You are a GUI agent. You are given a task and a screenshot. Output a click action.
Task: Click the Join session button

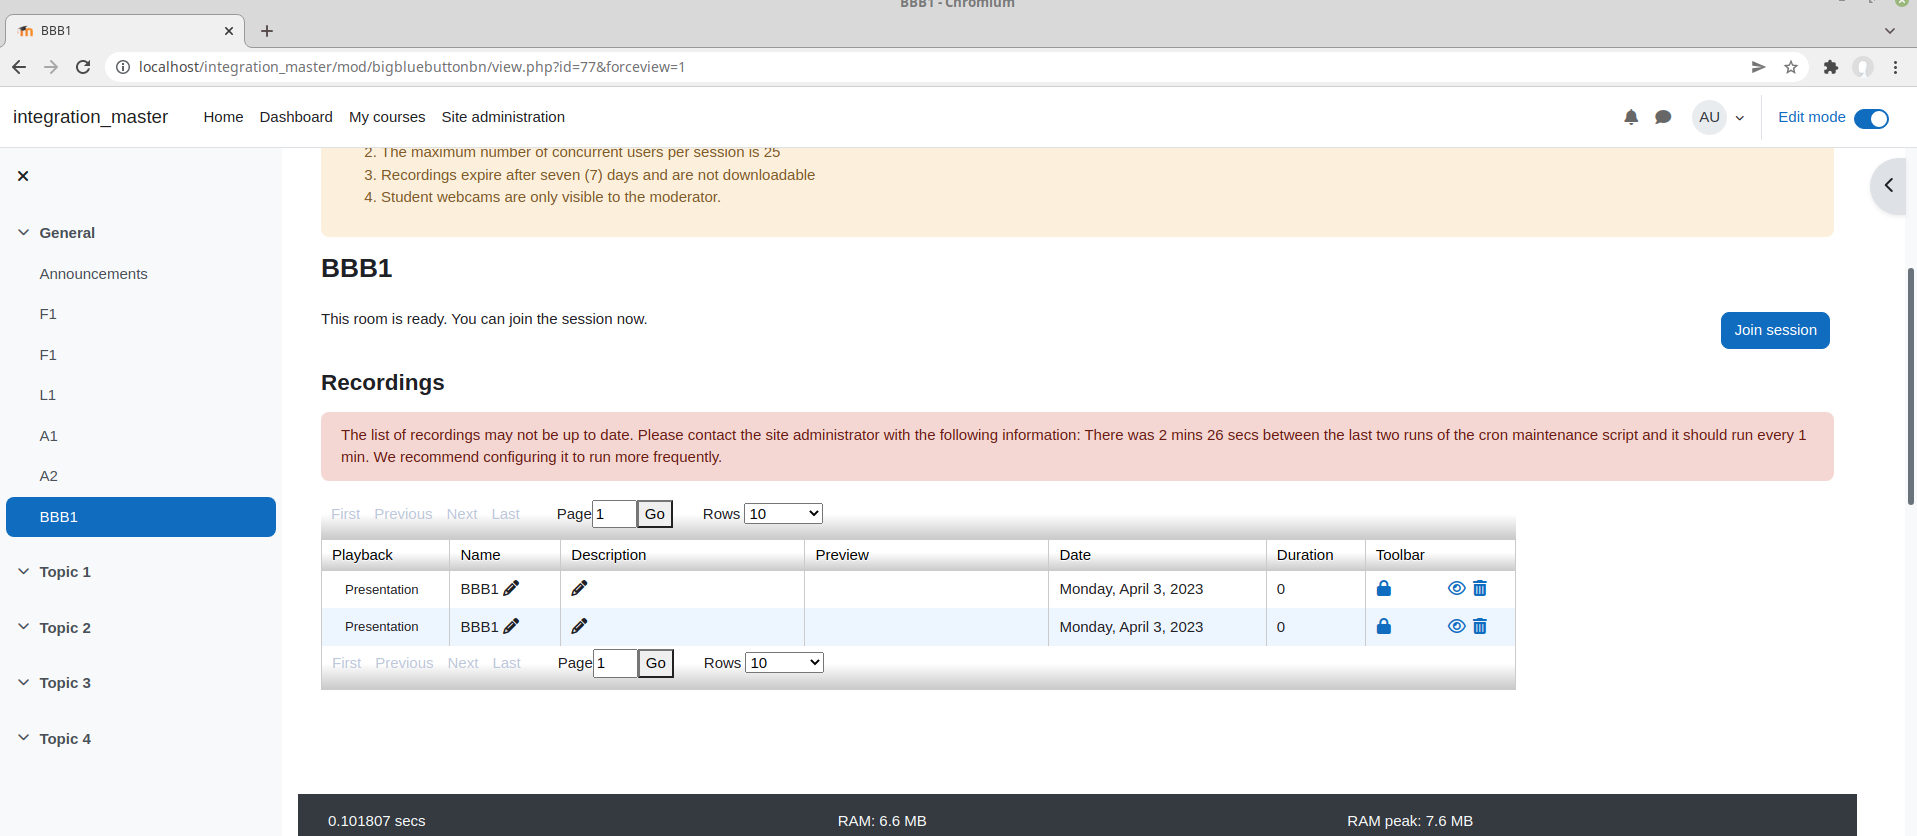pos(1775,330)
